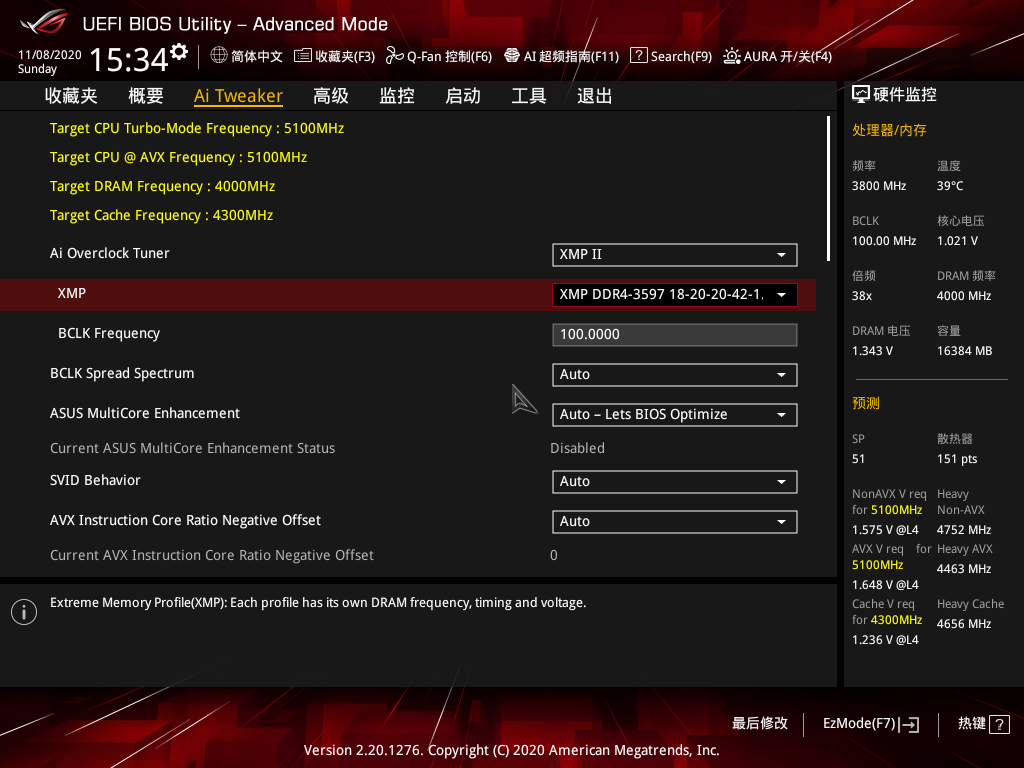Viewport: 1024px width, 768px height.
Task: Open the 收藏夹 tab
Action: point(71,96)
